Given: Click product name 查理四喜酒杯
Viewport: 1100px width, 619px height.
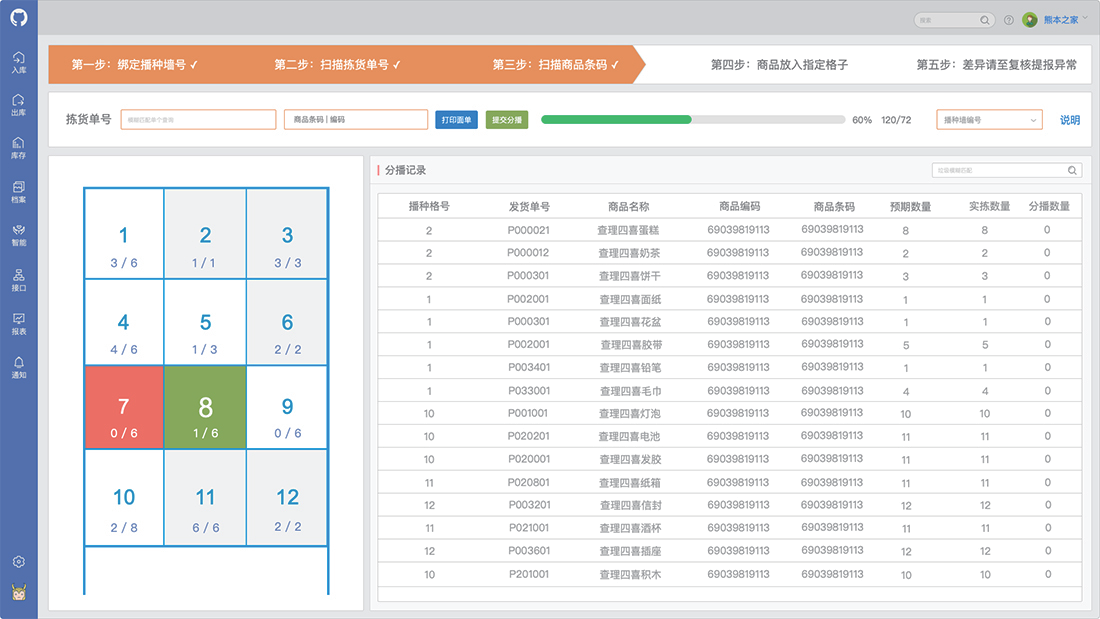Looking at the screenshot, I should pos(630,528).
